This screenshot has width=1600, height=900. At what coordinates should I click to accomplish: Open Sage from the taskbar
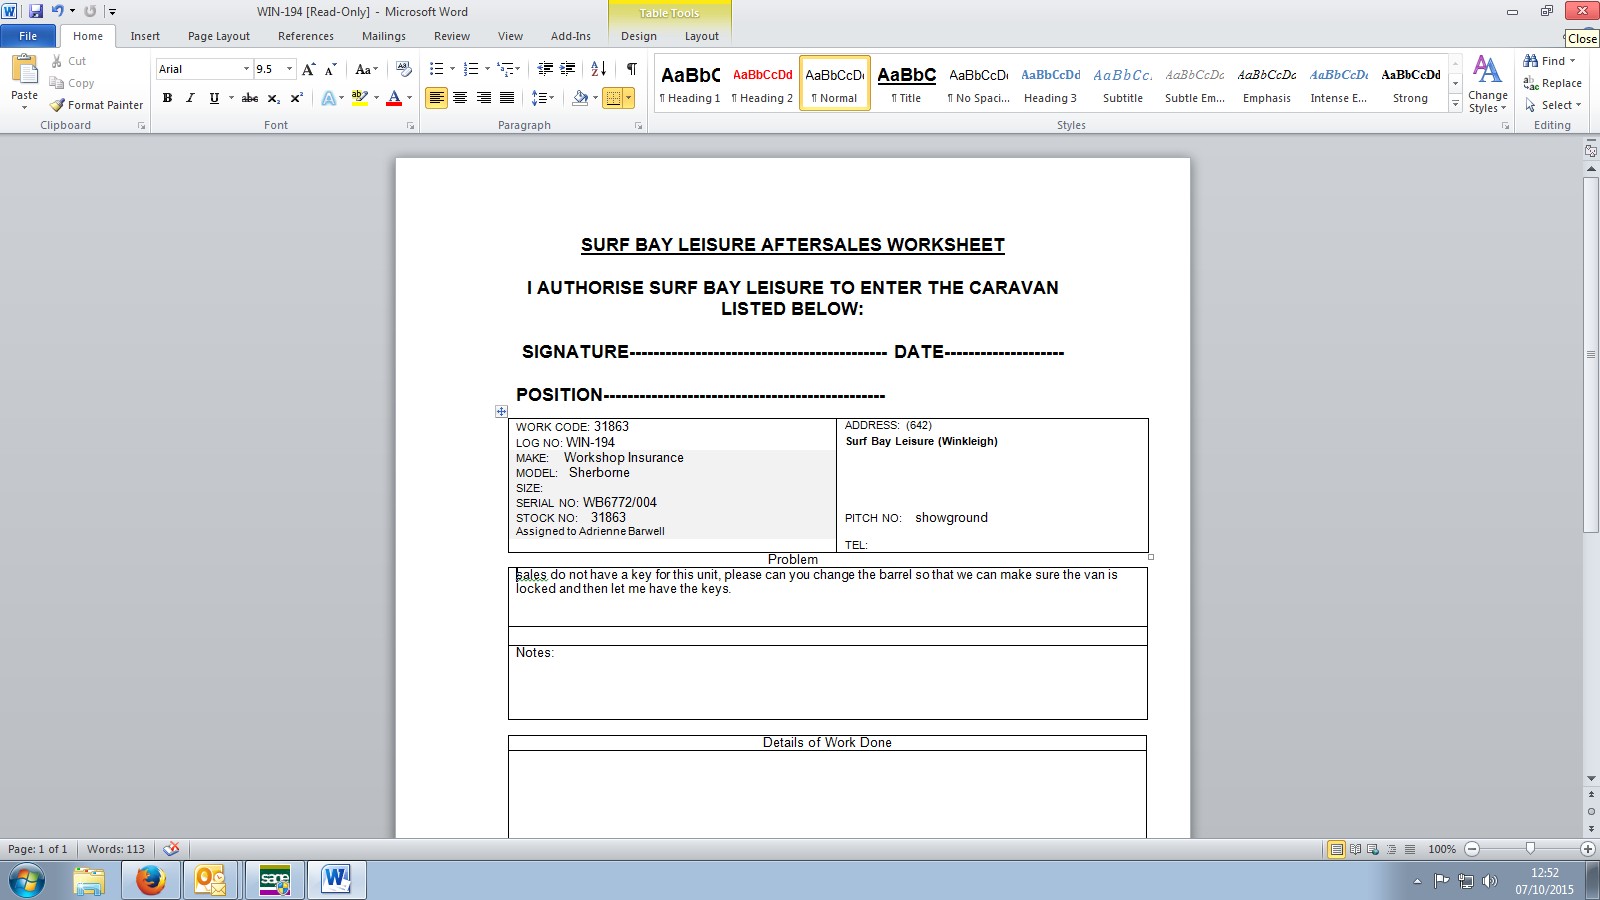pyautogui.click(x=274, y=880)
